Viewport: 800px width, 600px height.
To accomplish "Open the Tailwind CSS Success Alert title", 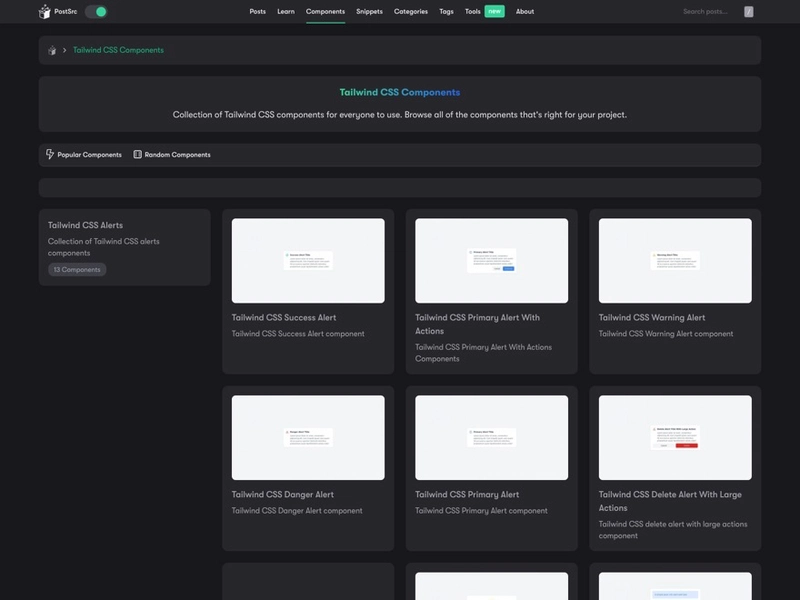I will click(284, 317).
